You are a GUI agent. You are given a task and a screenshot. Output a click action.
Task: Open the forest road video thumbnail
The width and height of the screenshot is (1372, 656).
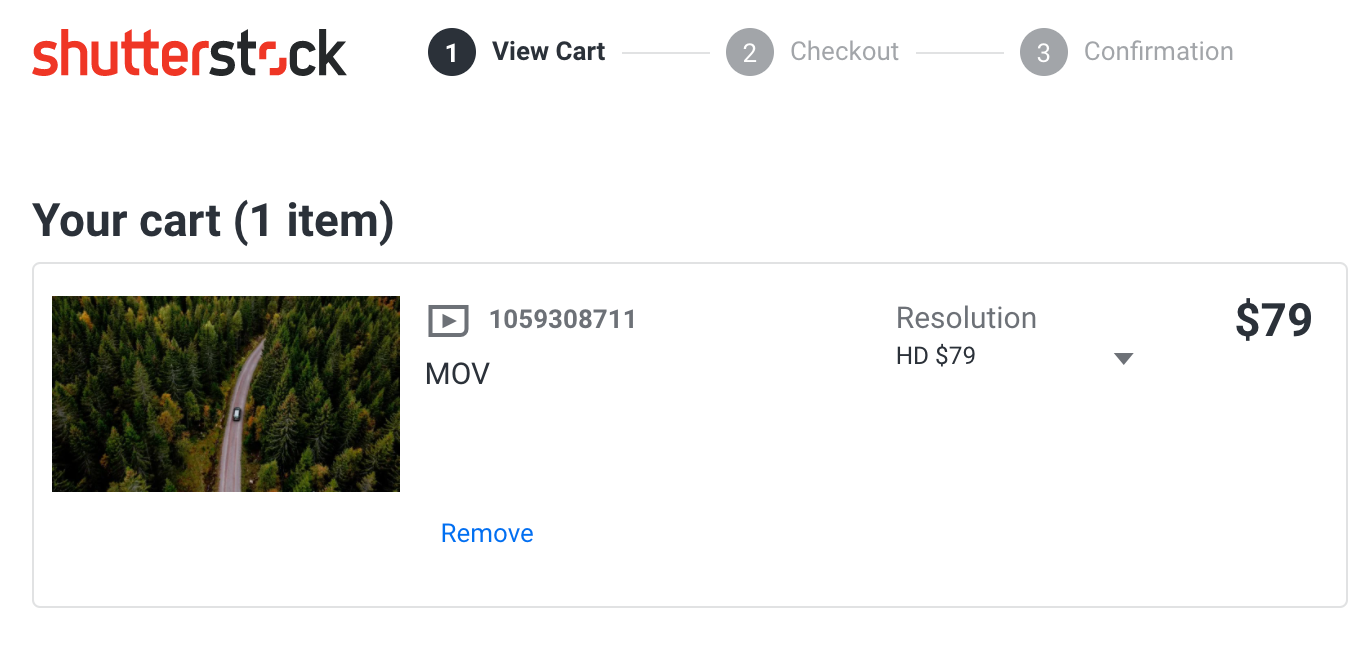point(226,393)
